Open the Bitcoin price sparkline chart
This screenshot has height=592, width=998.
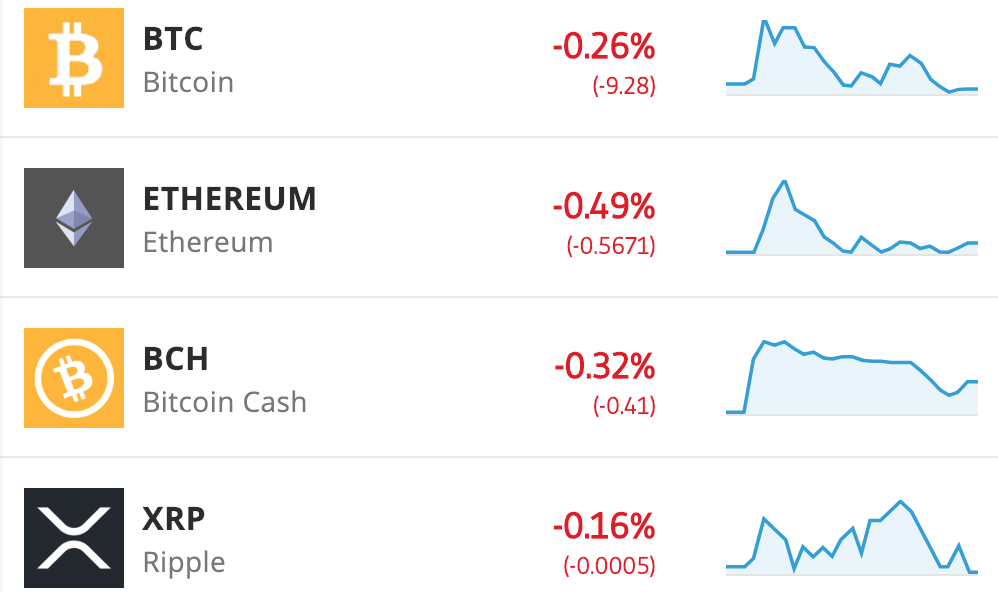pos(852,58)
